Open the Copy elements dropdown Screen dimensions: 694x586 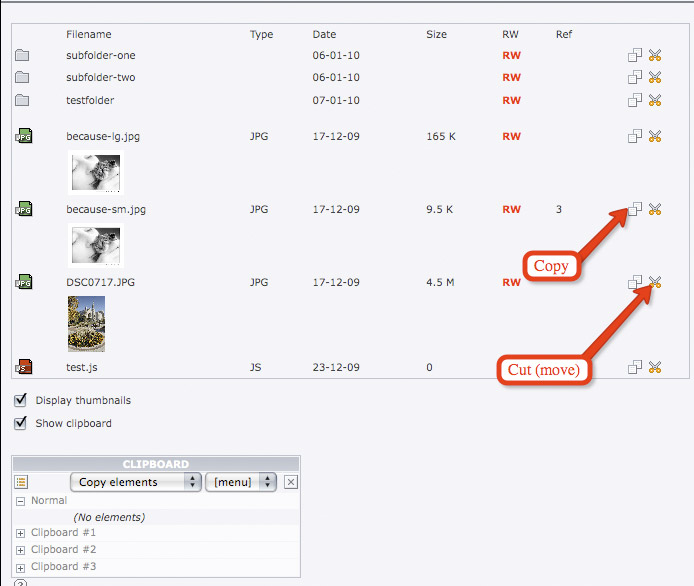coord(135,482)
